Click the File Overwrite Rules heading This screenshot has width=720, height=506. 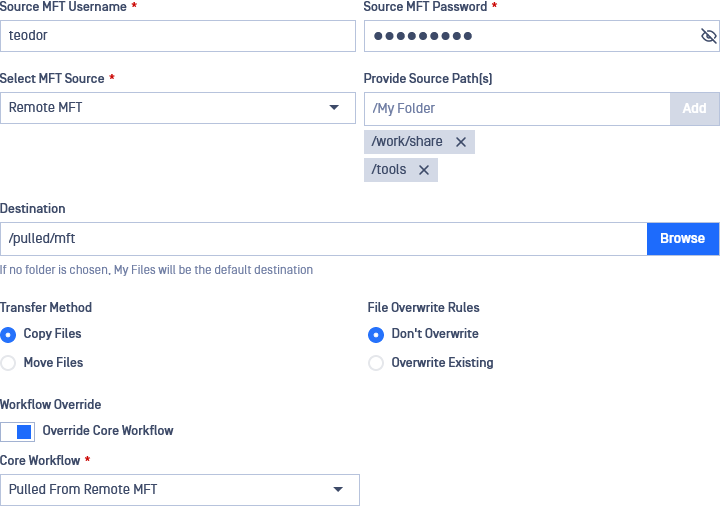(x=423, y=307)
